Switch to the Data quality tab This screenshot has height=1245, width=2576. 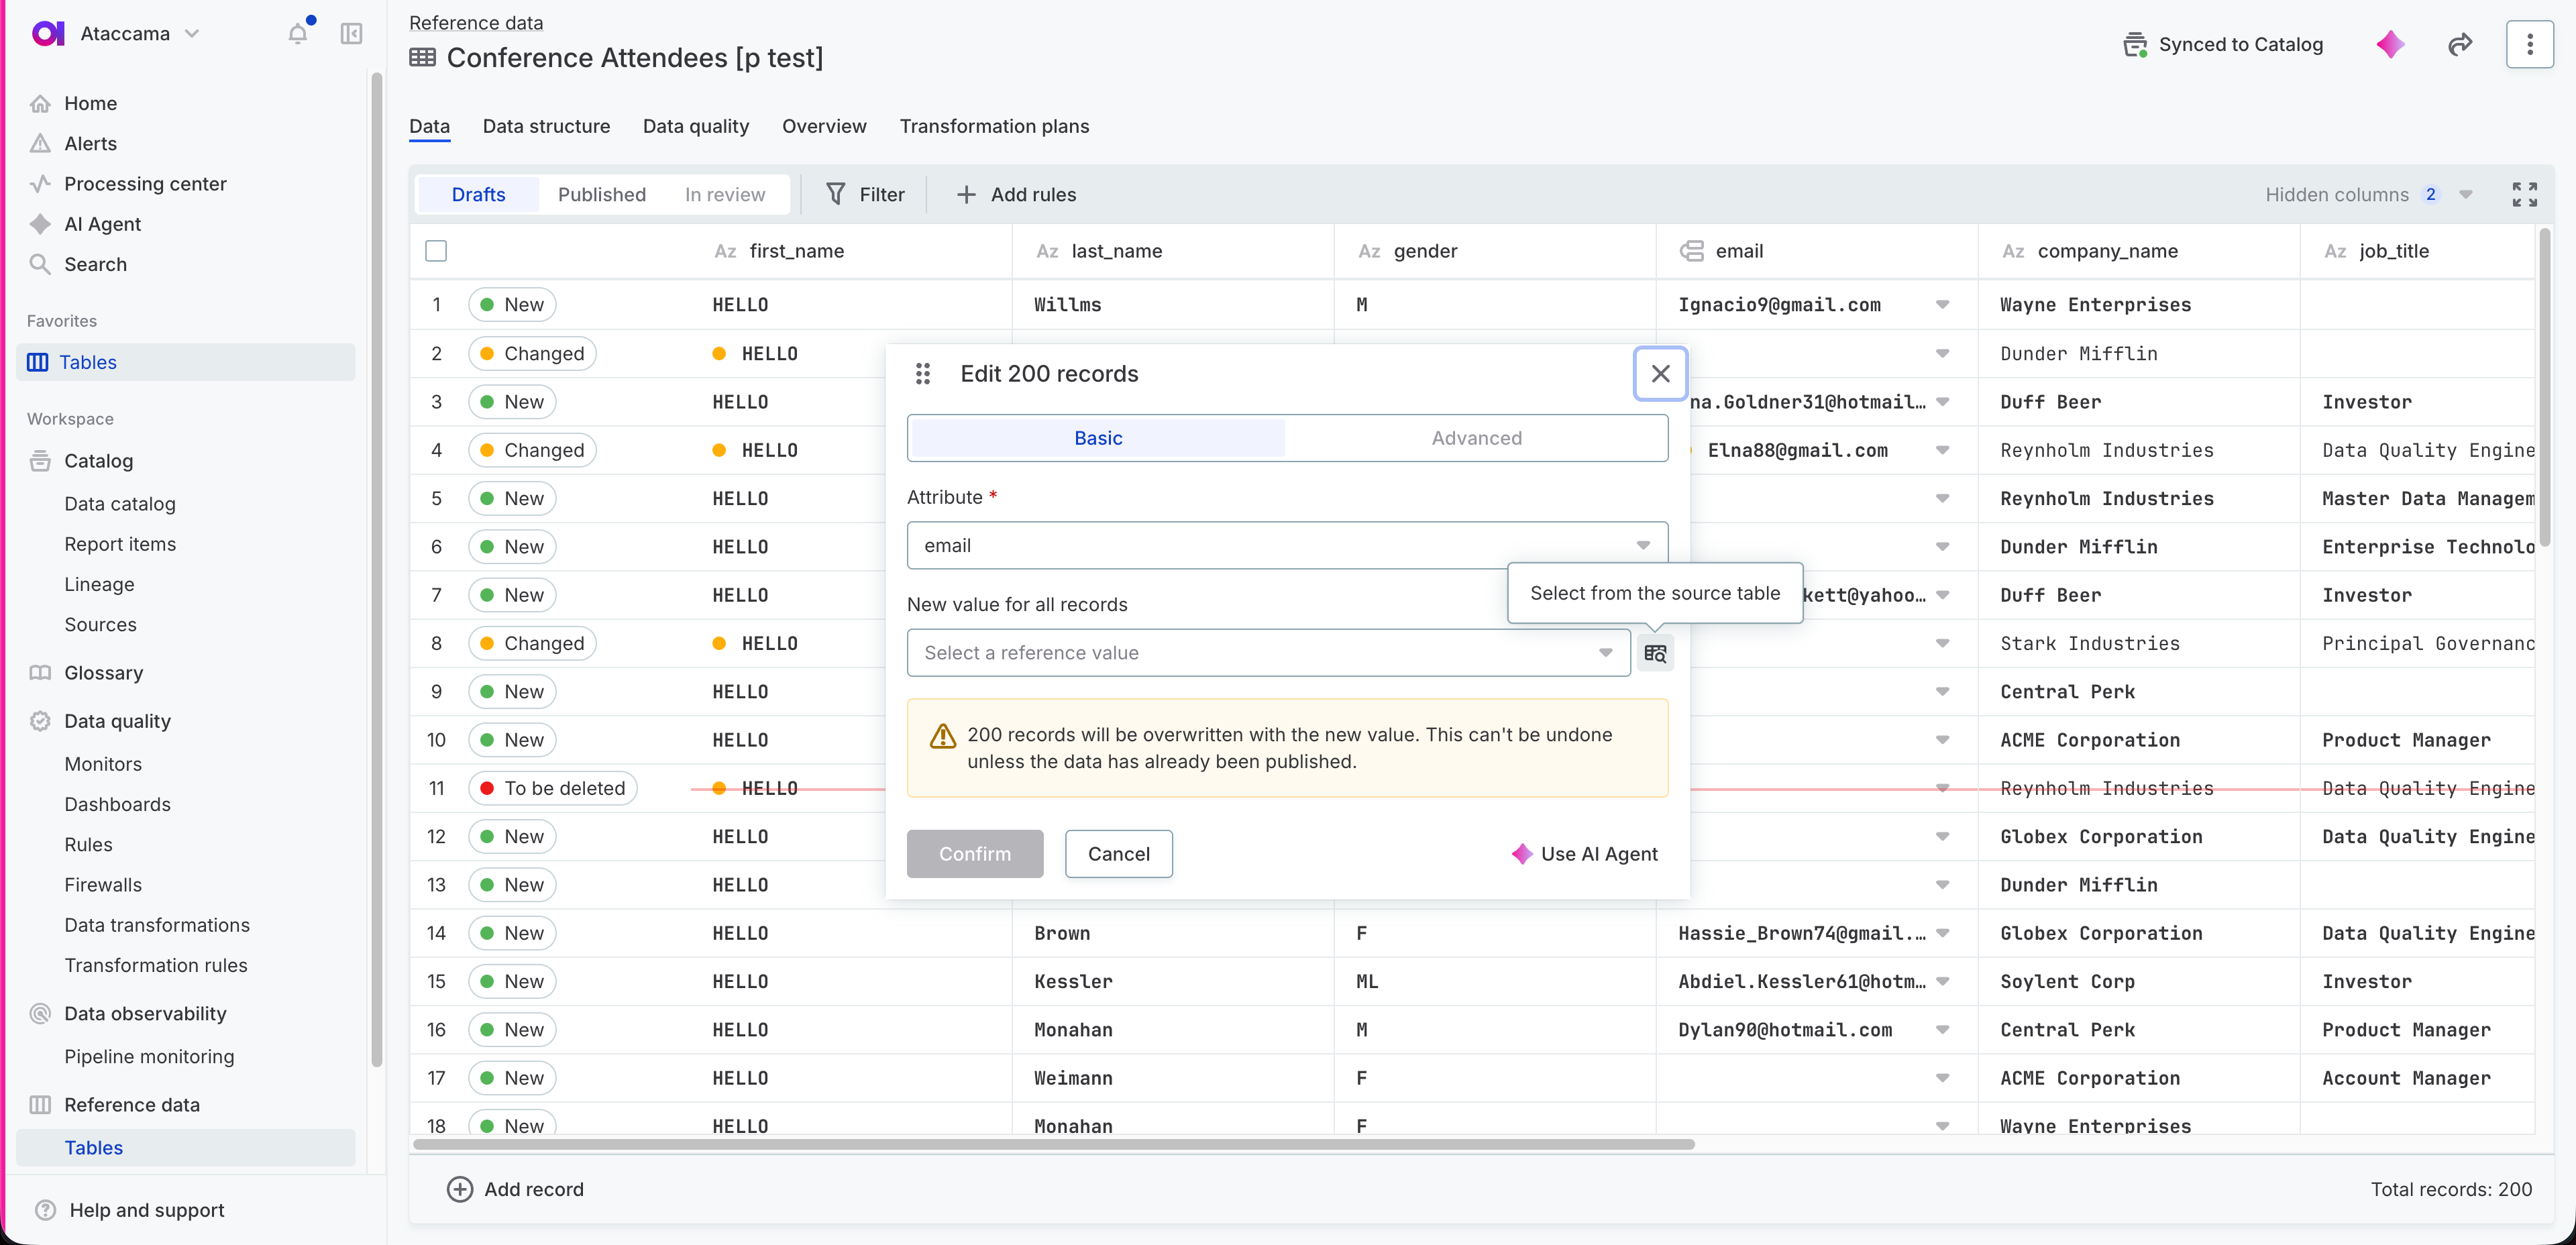[x=695, y=126]
